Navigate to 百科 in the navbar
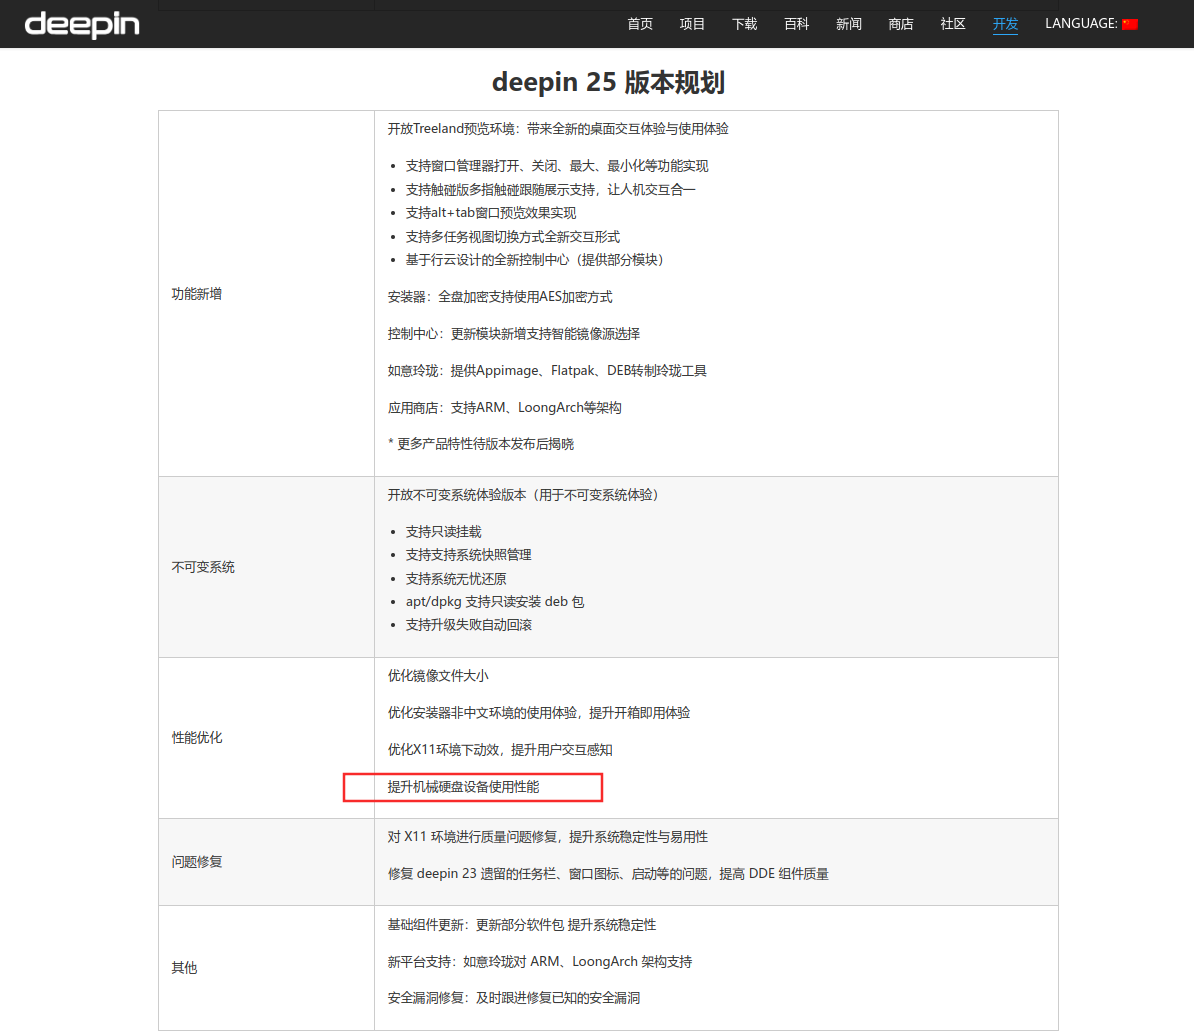Screen dimensions: 1194x1034 tap(797, 24)
